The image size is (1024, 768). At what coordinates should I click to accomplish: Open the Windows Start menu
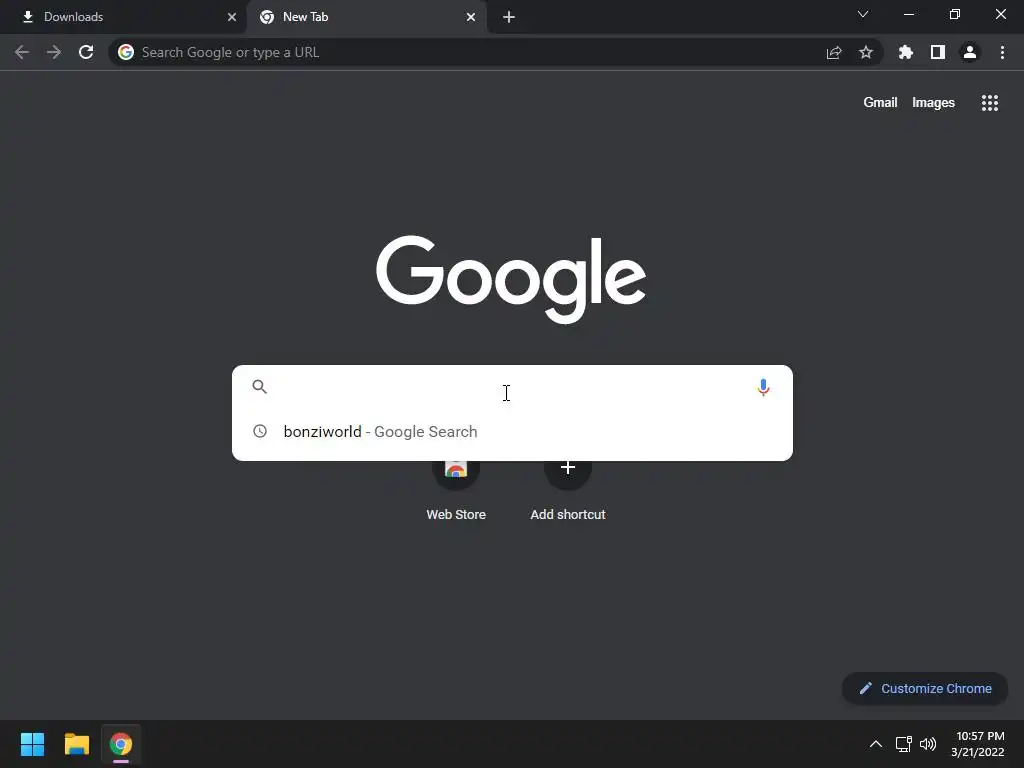click(x=32, y=744)
